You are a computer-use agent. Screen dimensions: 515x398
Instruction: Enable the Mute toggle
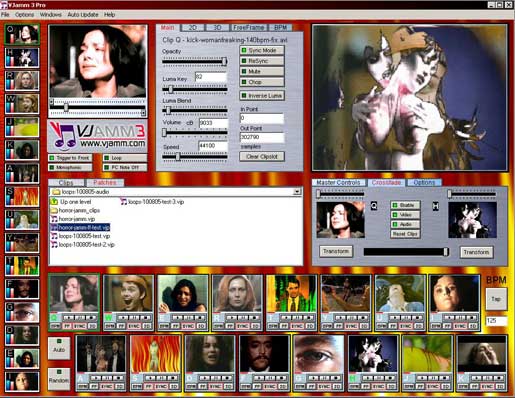[x=262, y=71]
